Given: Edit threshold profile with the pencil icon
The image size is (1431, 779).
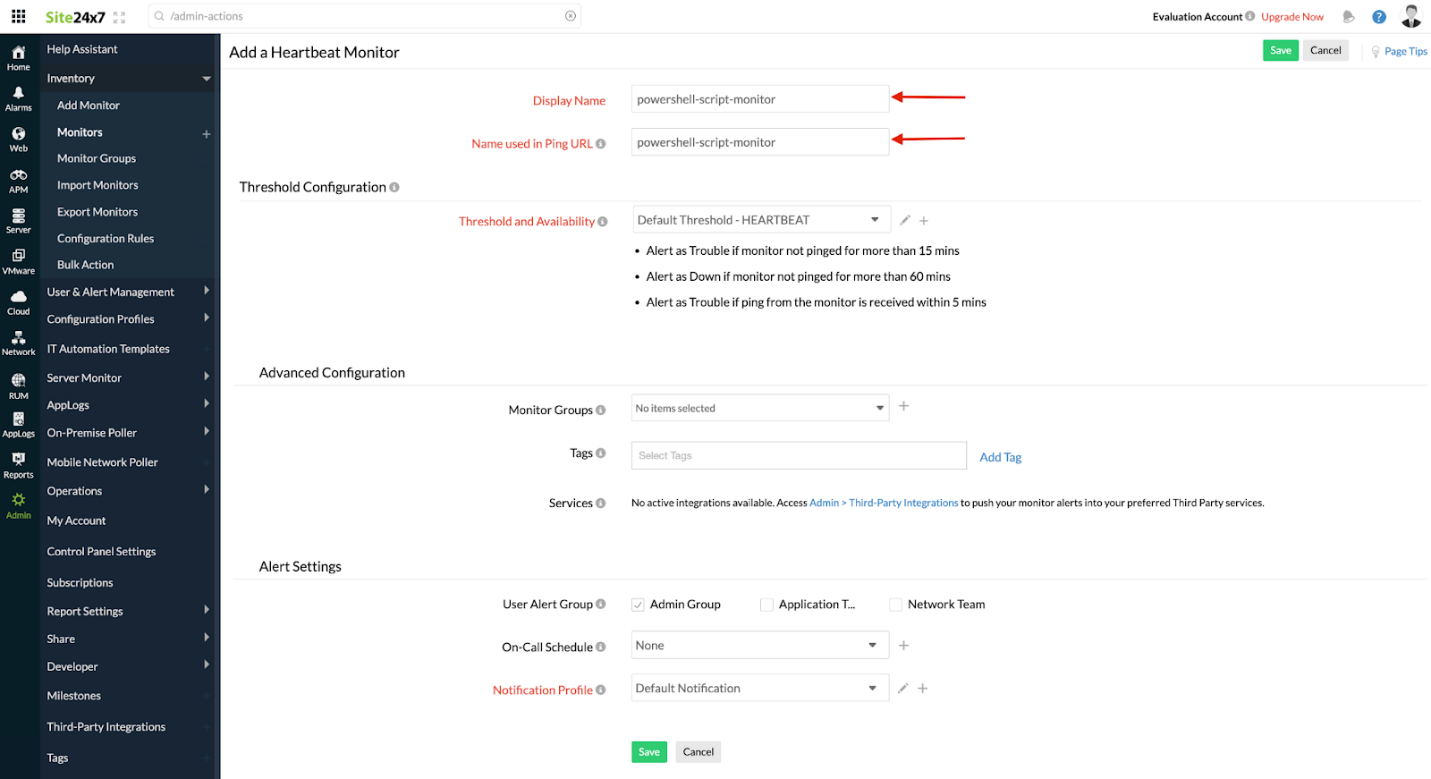Looking at the screenshot, I should click(905, 220).
